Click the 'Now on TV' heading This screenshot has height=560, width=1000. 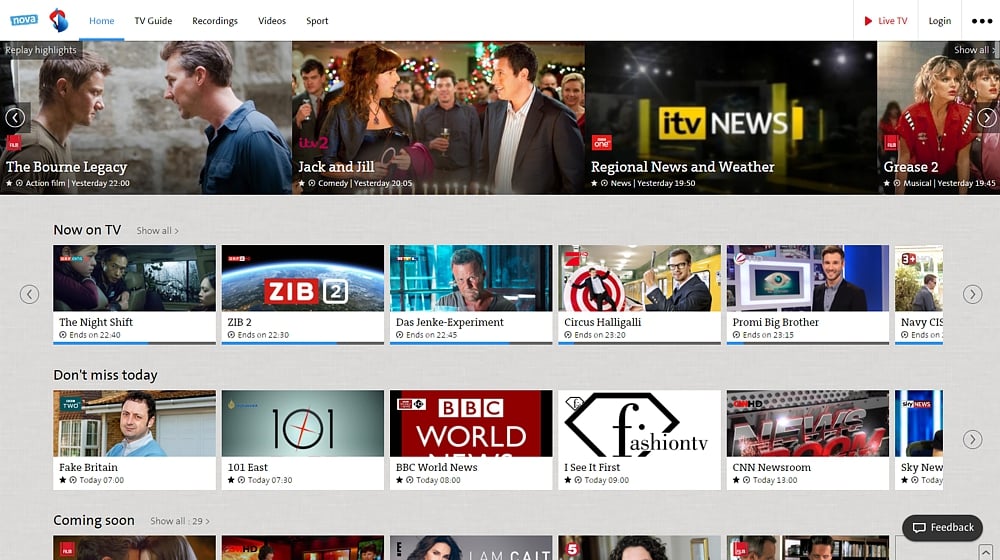[x=87, y=230]
